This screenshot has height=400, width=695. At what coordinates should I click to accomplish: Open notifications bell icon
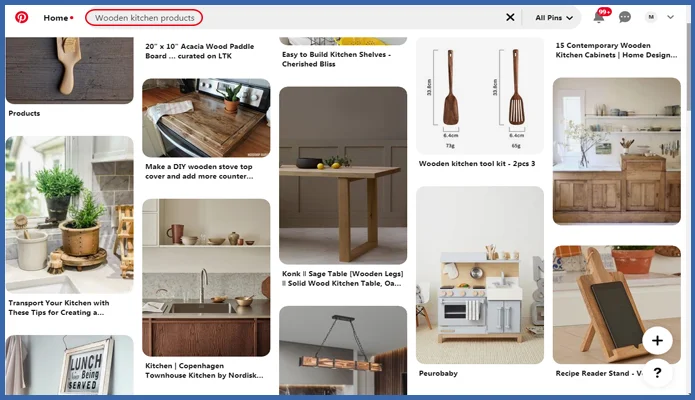click(599, 17)
